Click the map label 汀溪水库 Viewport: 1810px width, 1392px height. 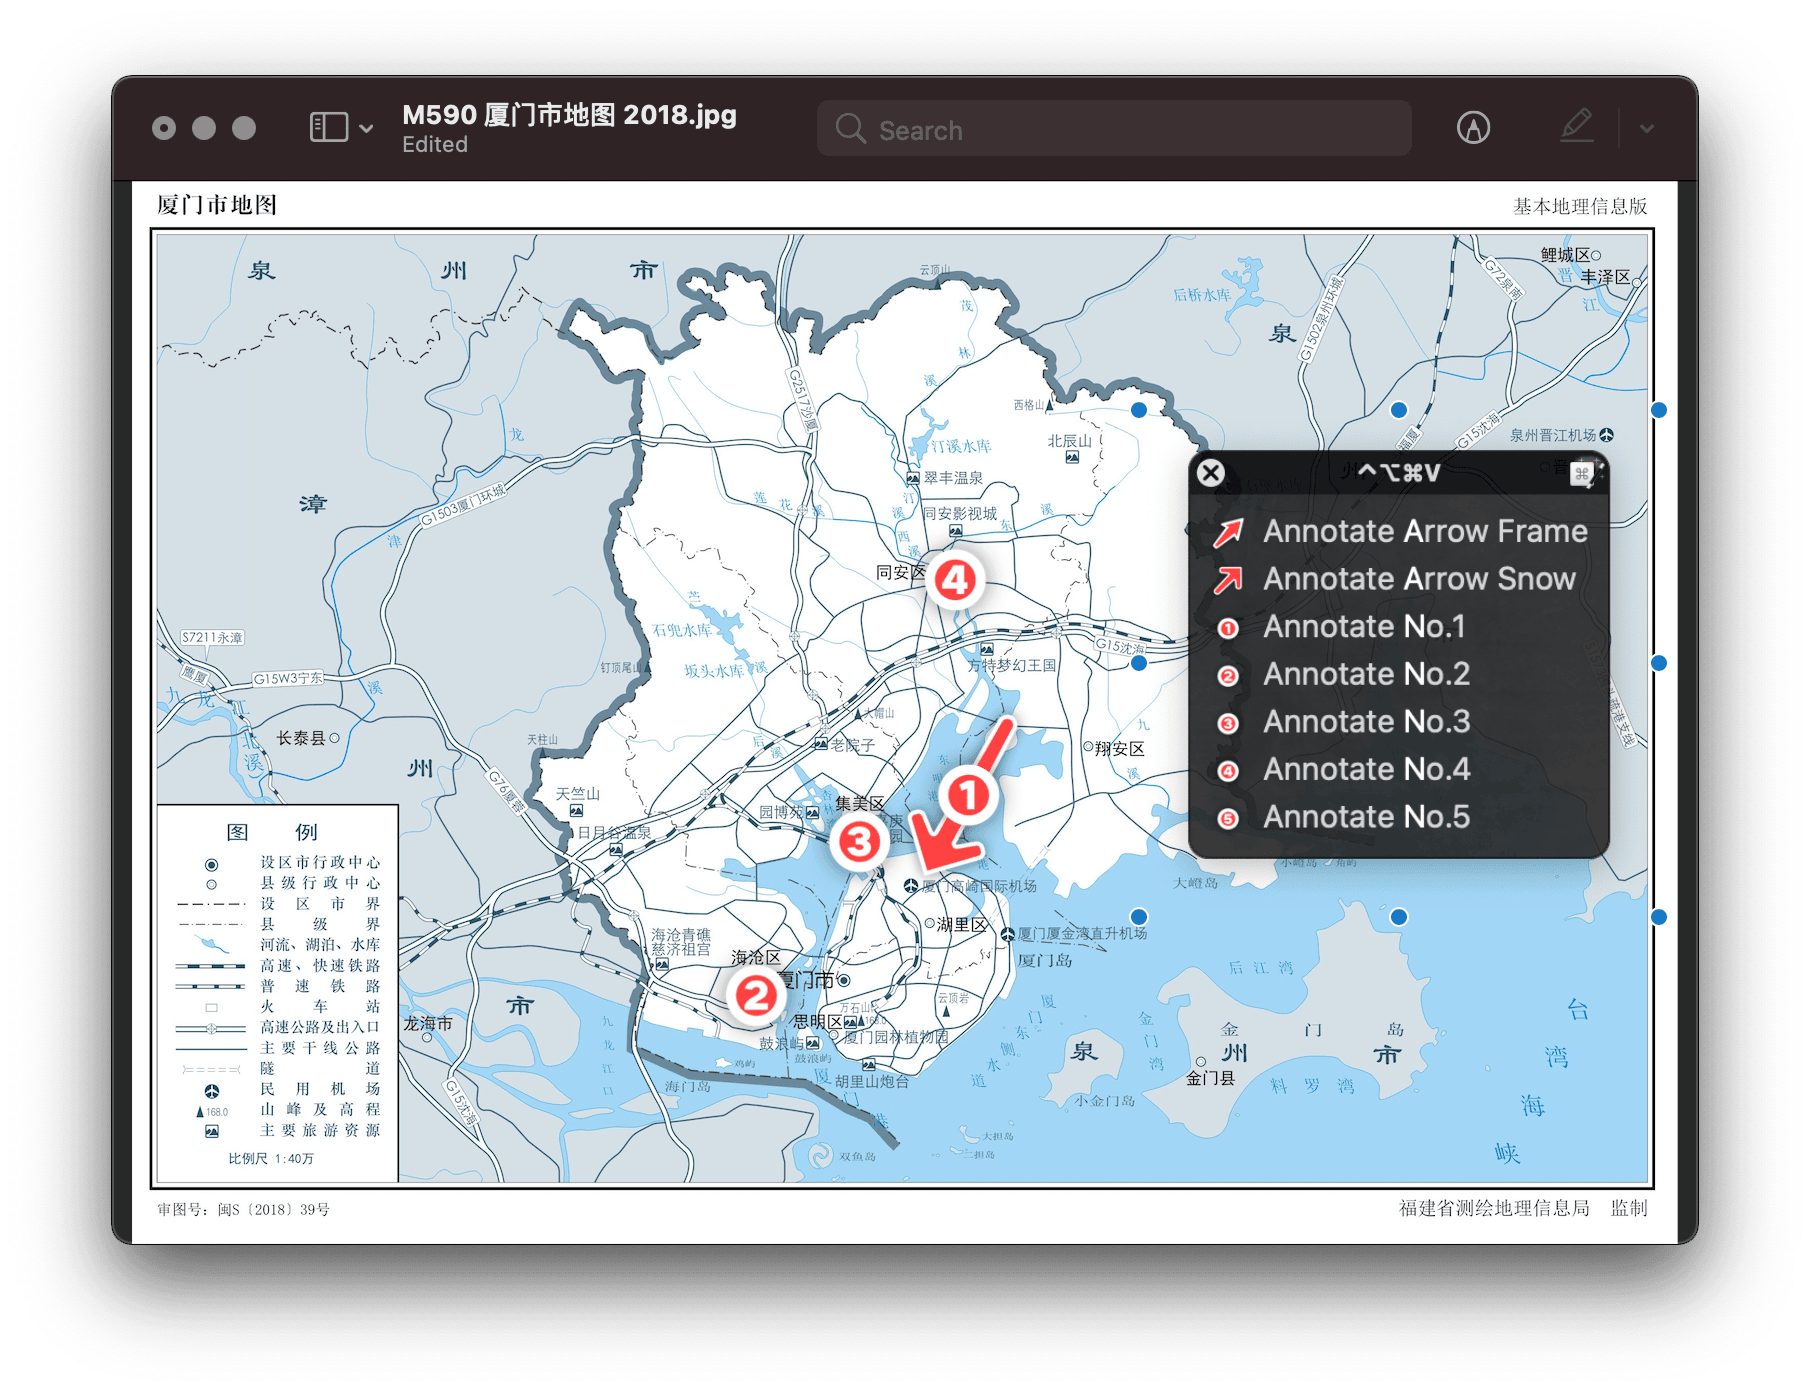click(962, 446)
